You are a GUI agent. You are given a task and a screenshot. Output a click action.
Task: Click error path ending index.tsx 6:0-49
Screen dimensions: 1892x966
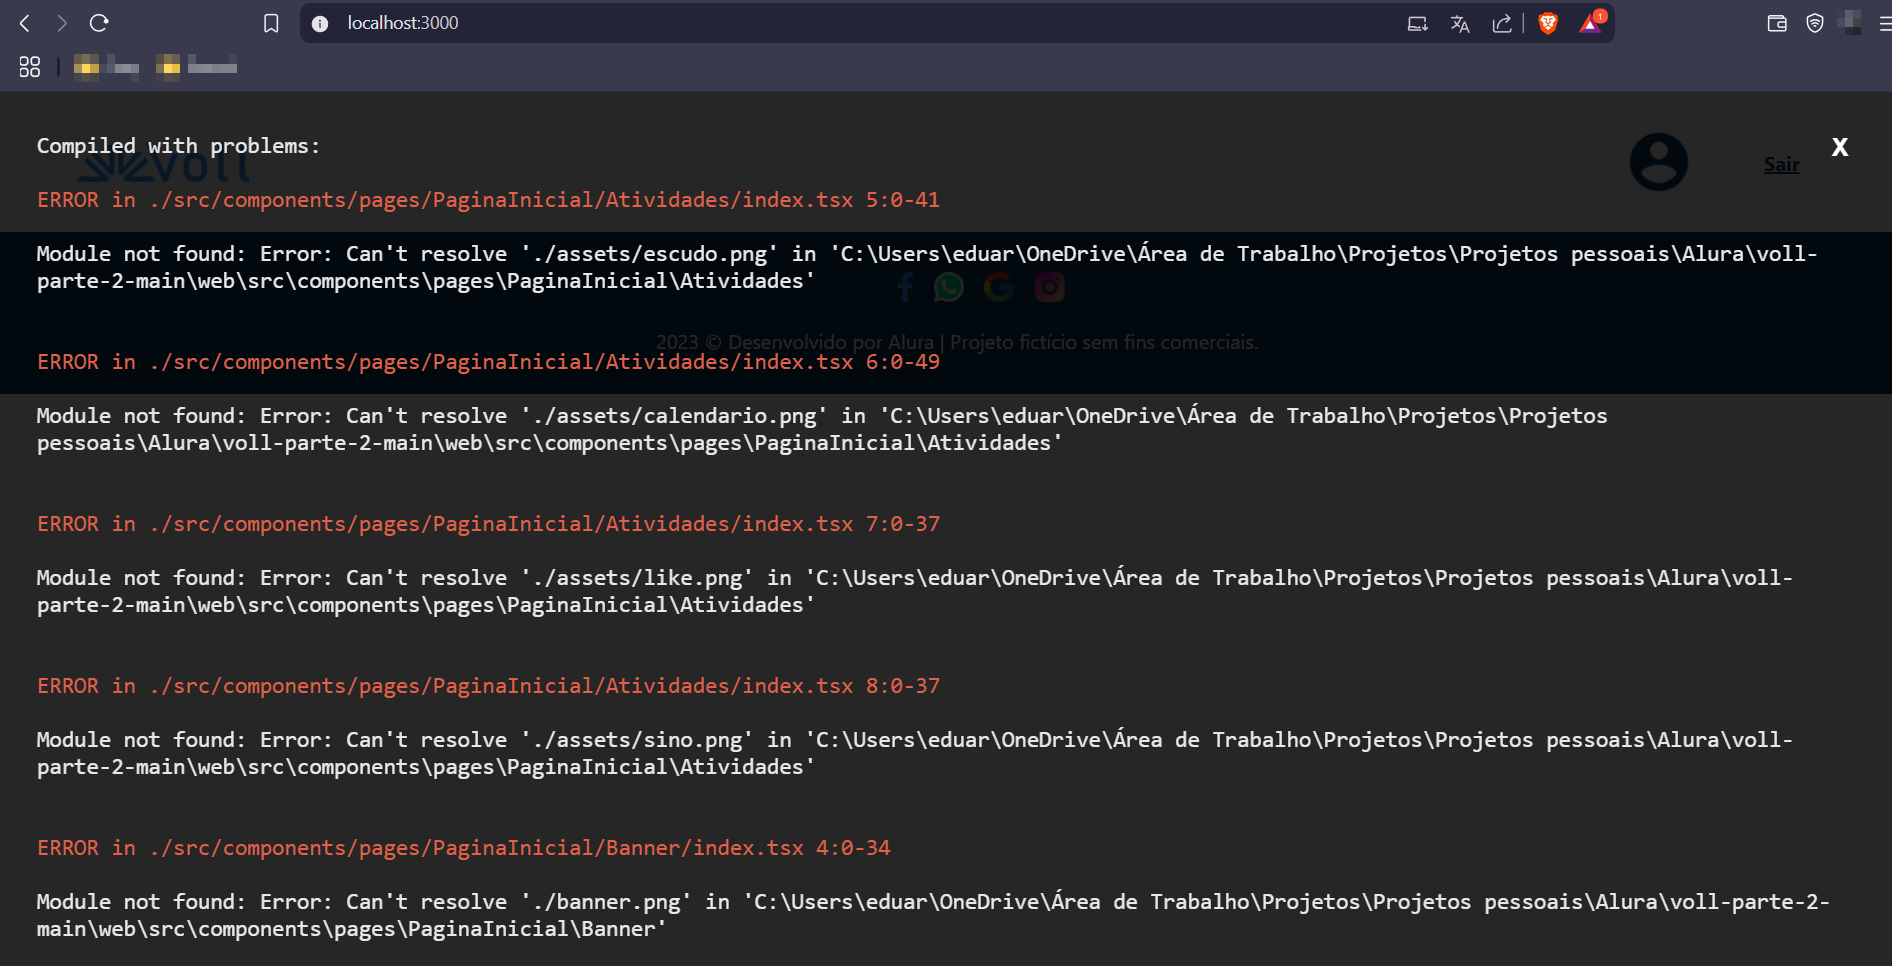(x=488, y=362)
